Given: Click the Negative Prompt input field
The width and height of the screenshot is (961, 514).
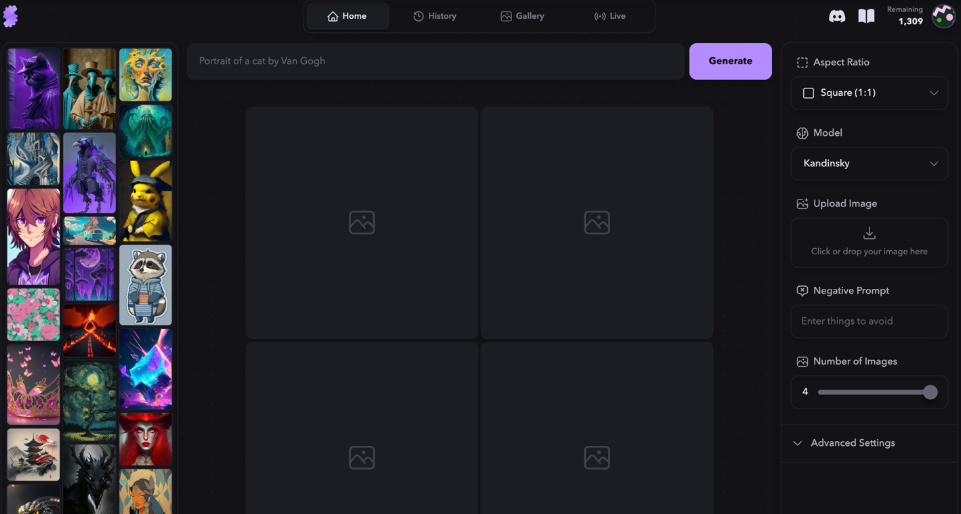Looking at the screenshot, I should pyautogui.click(x=869, y=321).
